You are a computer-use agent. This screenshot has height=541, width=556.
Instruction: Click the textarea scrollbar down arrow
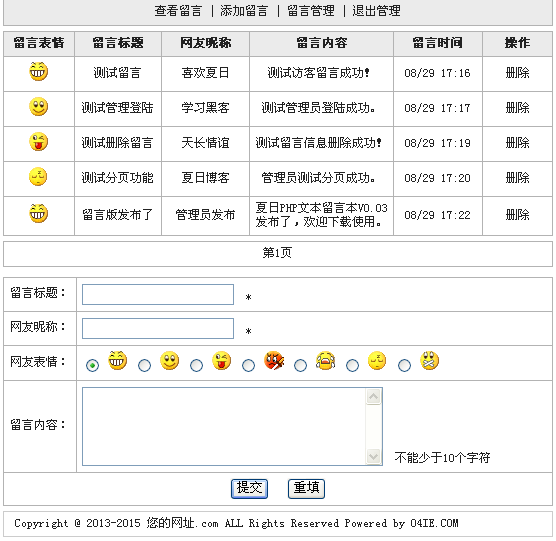[x=373, y=456]
